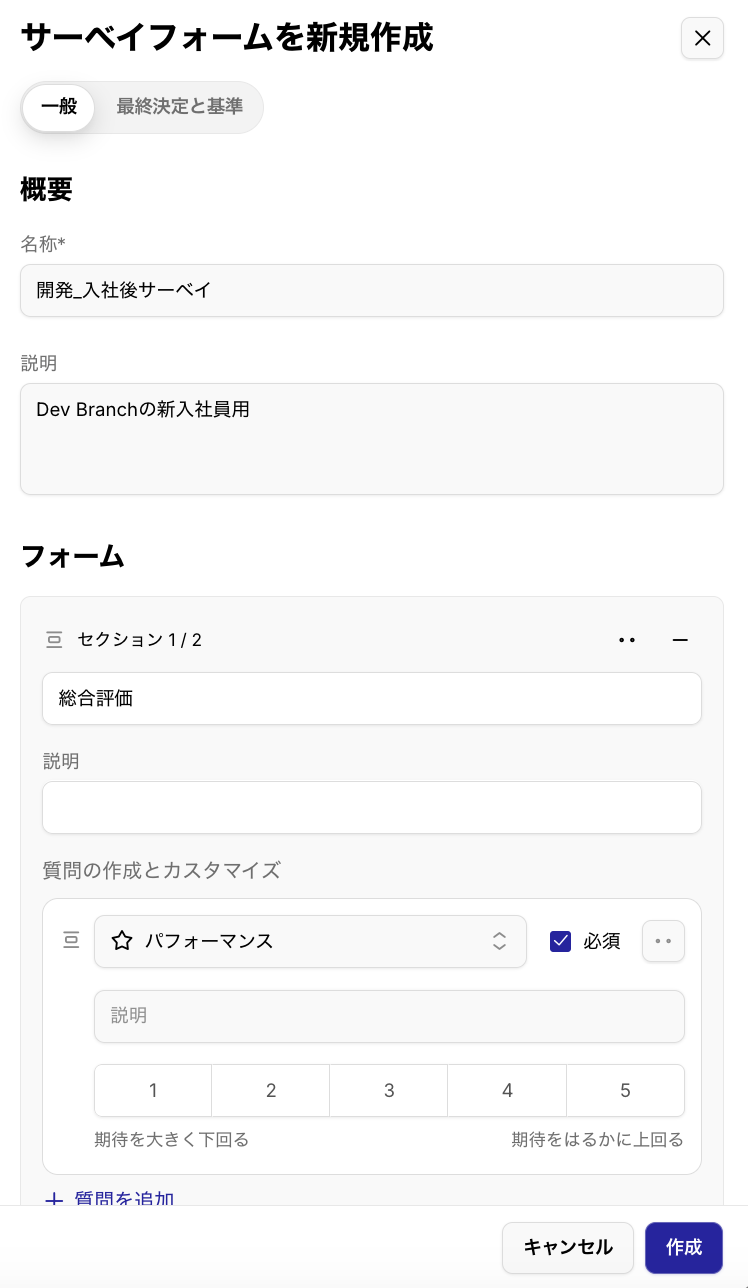748x1288 pixels.
Task: Select rating 1 on the scale
Action: [x=153, y=1090]
